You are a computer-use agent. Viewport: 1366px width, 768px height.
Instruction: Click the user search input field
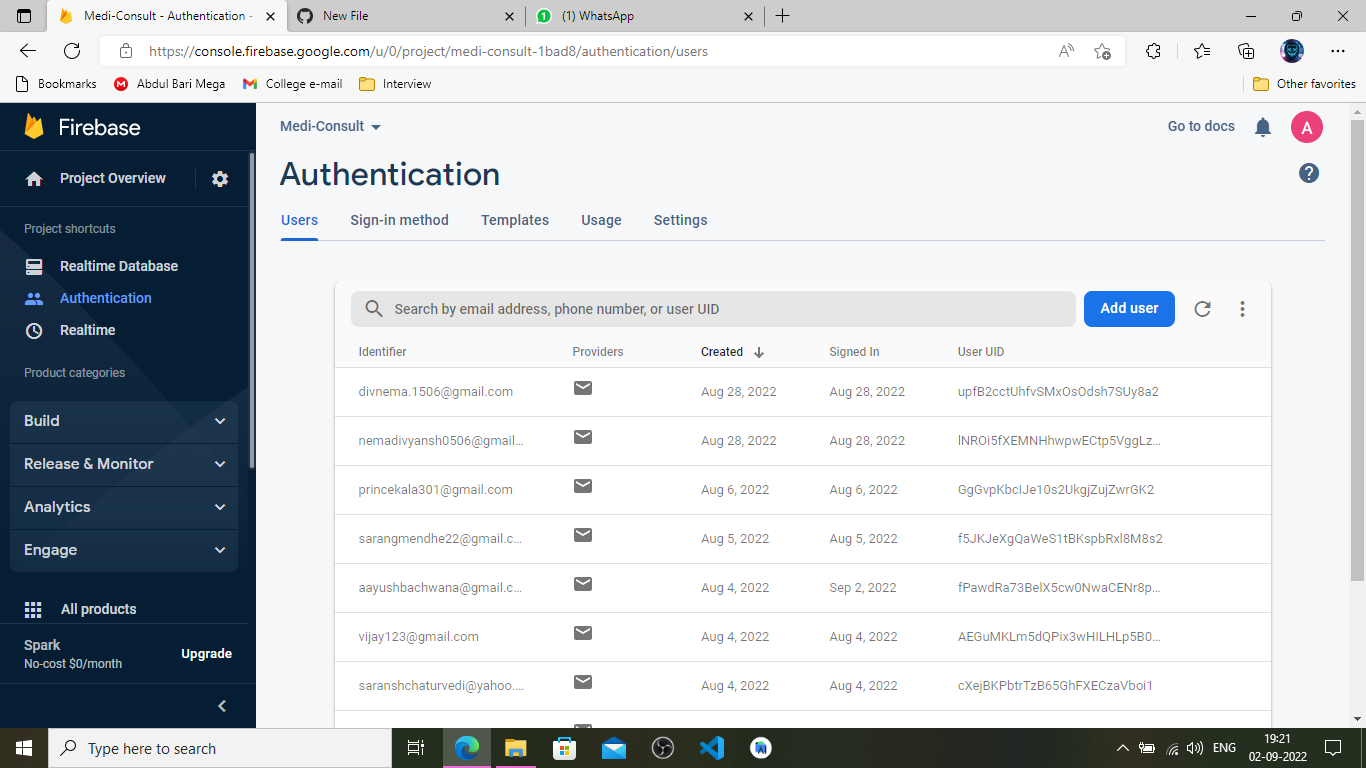pos(700,309)
